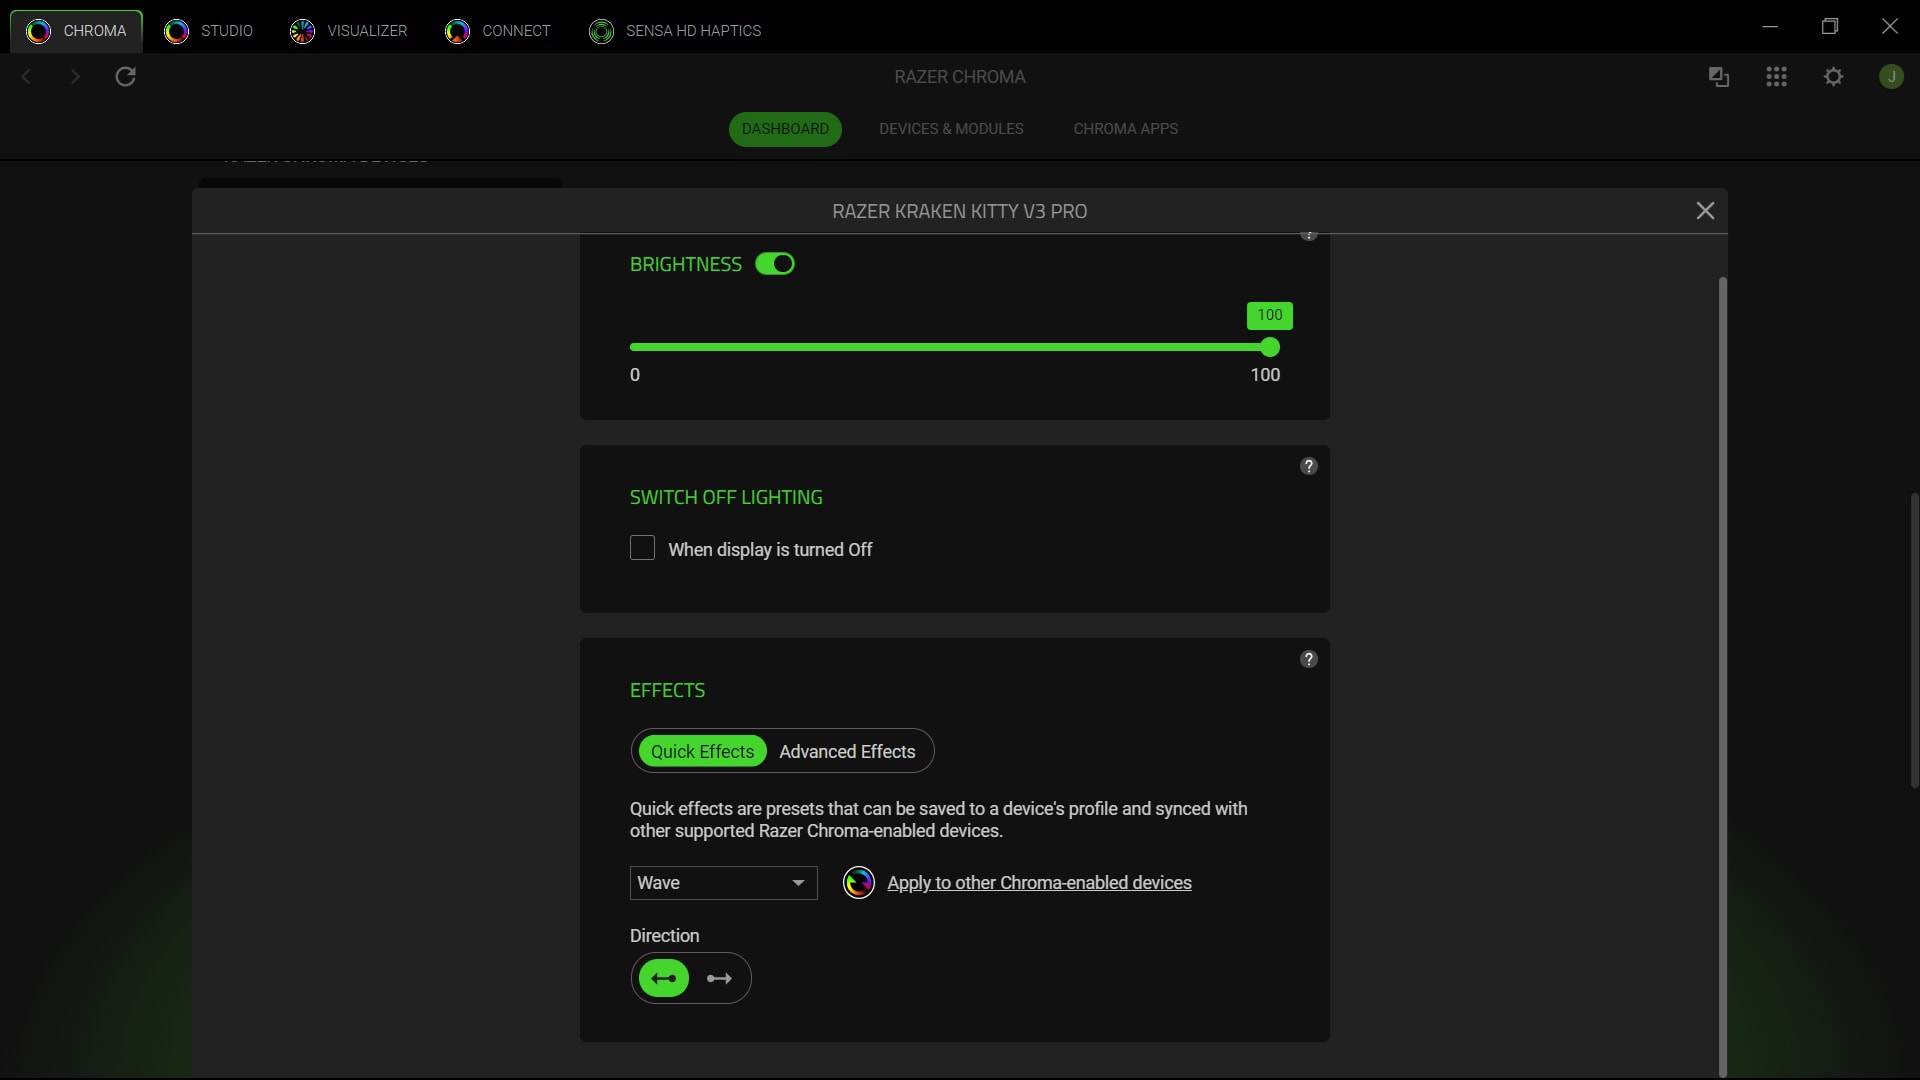Open the apps grid menu
This screenshot has width=1920, height=1080.
pos(1777,76)
